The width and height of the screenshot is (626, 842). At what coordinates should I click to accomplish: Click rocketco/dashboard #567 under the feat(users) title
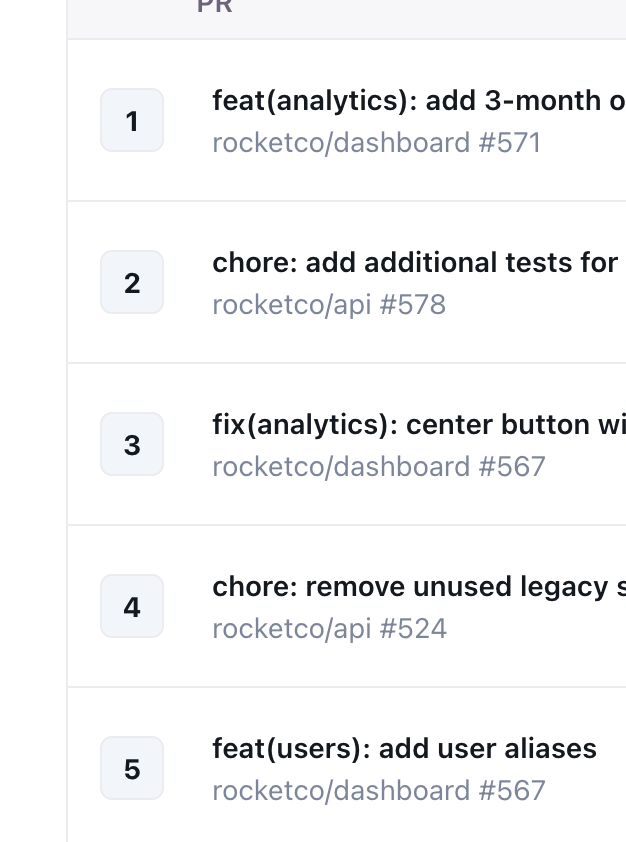click(x=379, y=791)
